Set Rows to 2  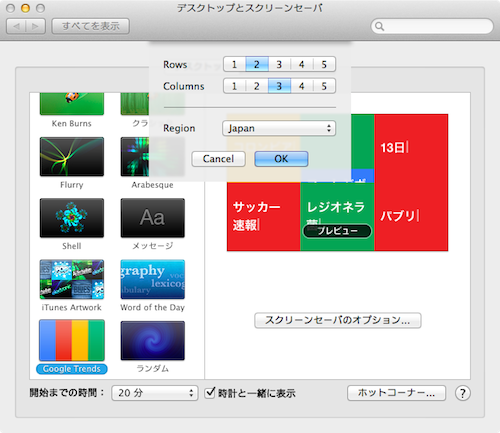point(257,64)
